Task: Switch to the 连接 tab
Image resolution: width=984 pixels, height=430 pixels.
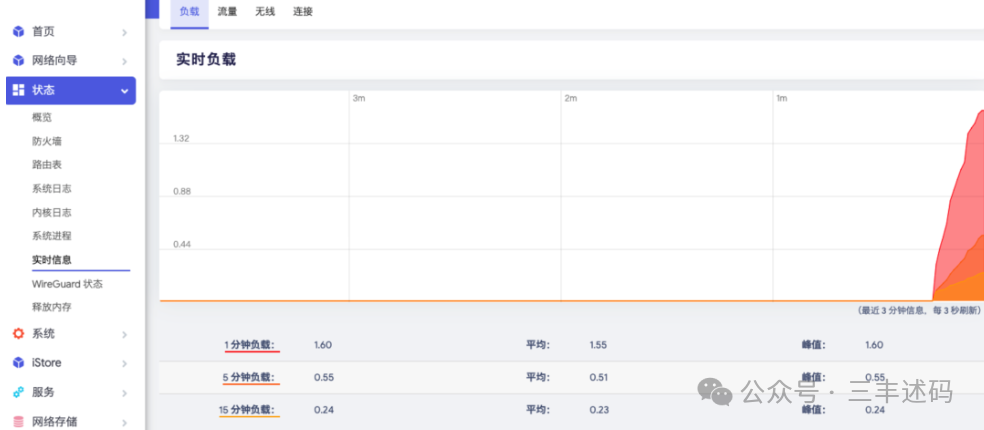Action: [302, 11]
